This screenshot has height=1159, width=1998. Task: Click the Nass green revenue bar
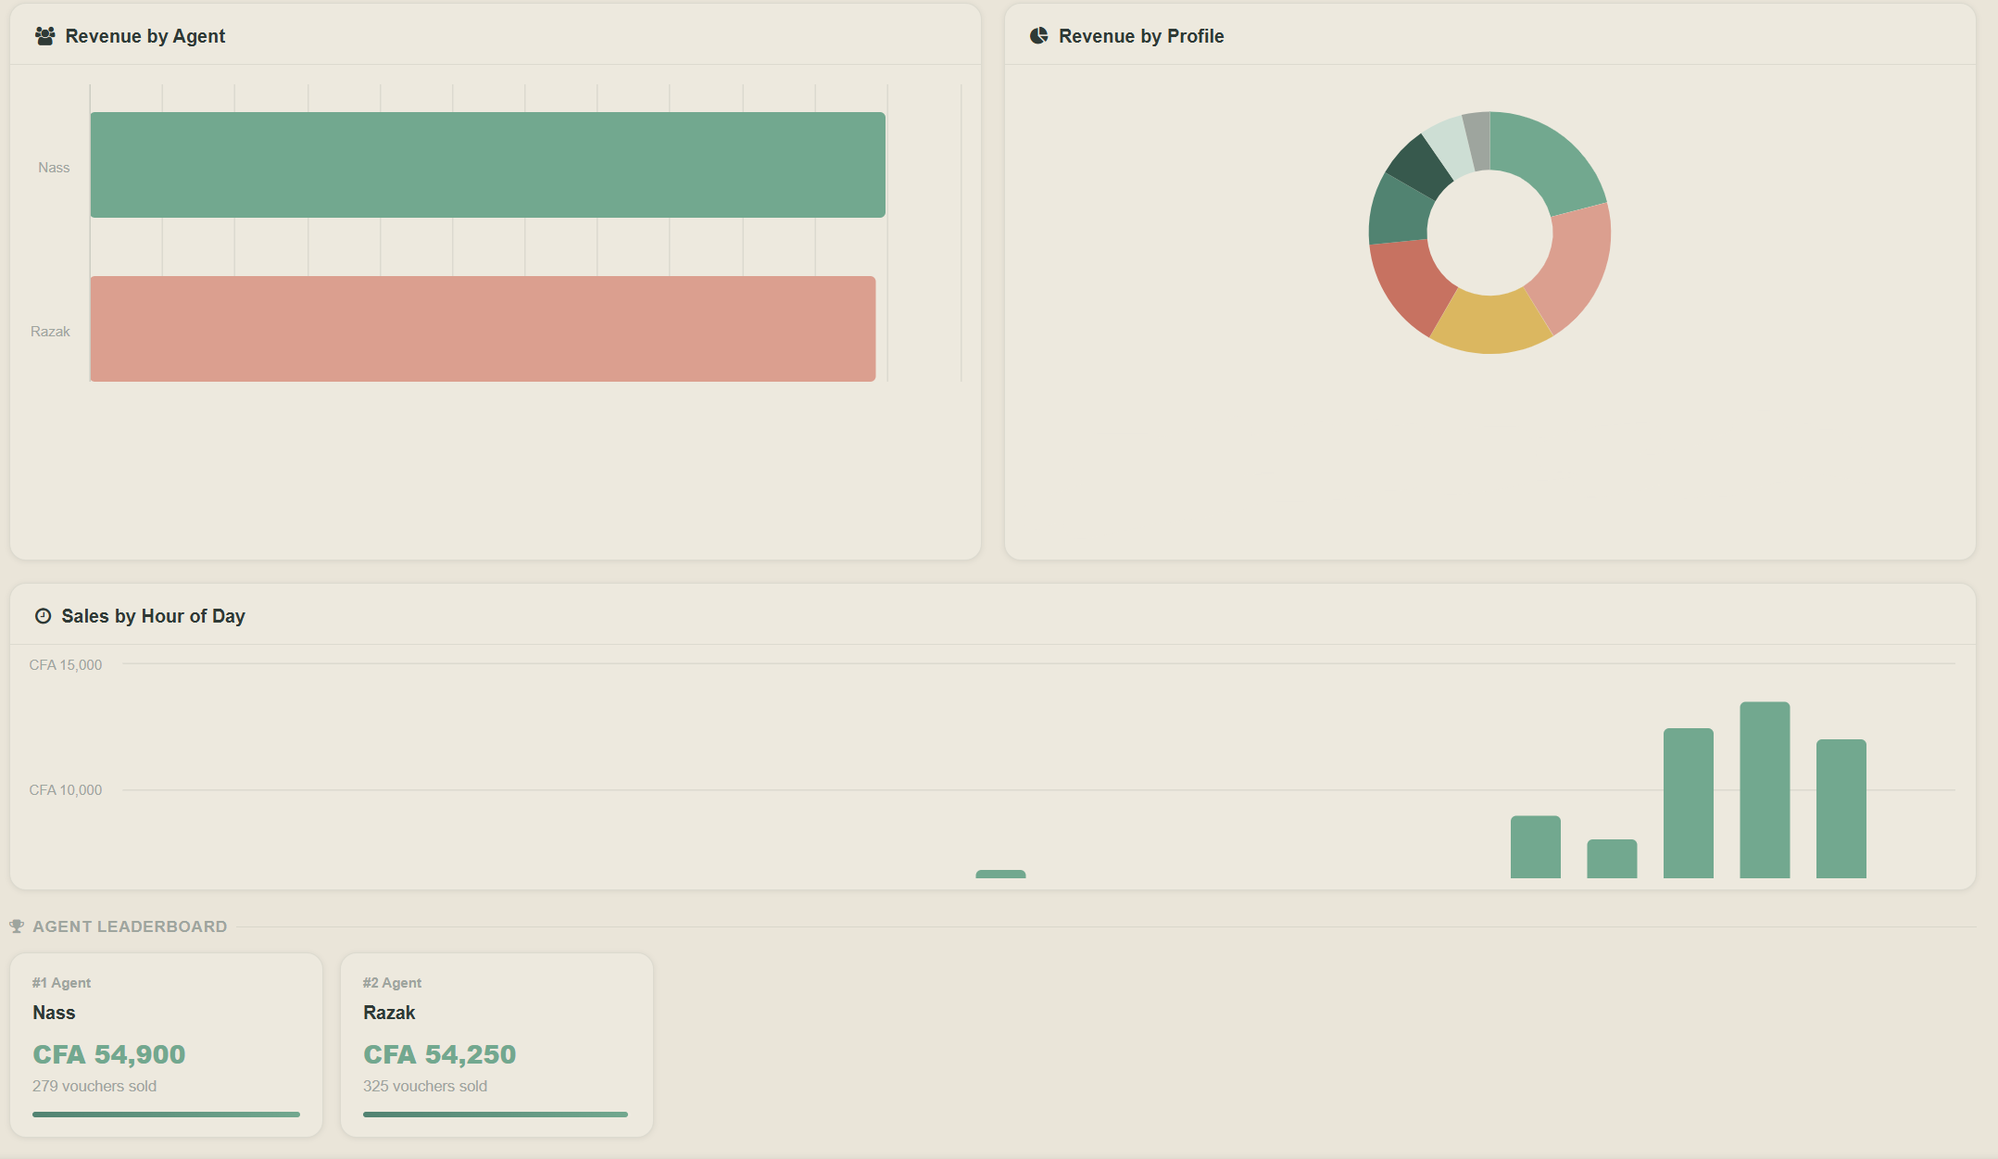coord(488,165)
